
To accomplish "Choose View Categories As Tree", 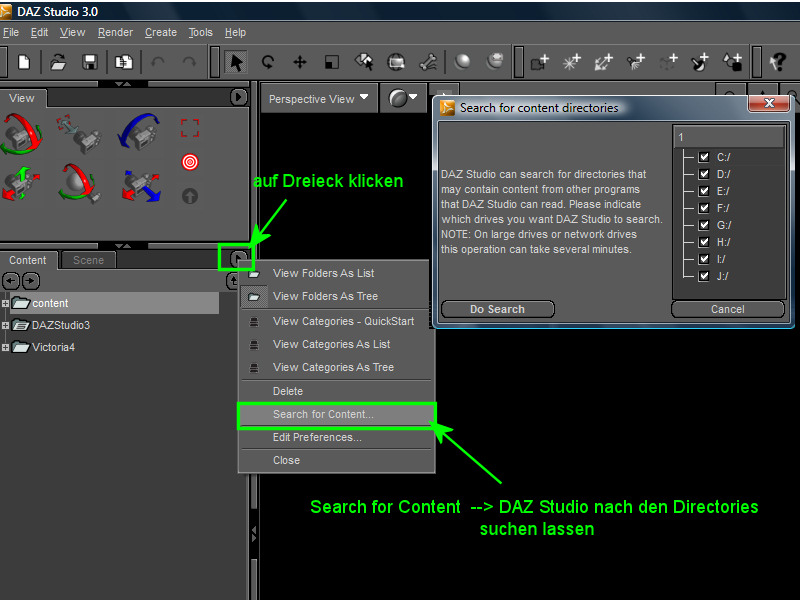I will [x=337, y=367].
